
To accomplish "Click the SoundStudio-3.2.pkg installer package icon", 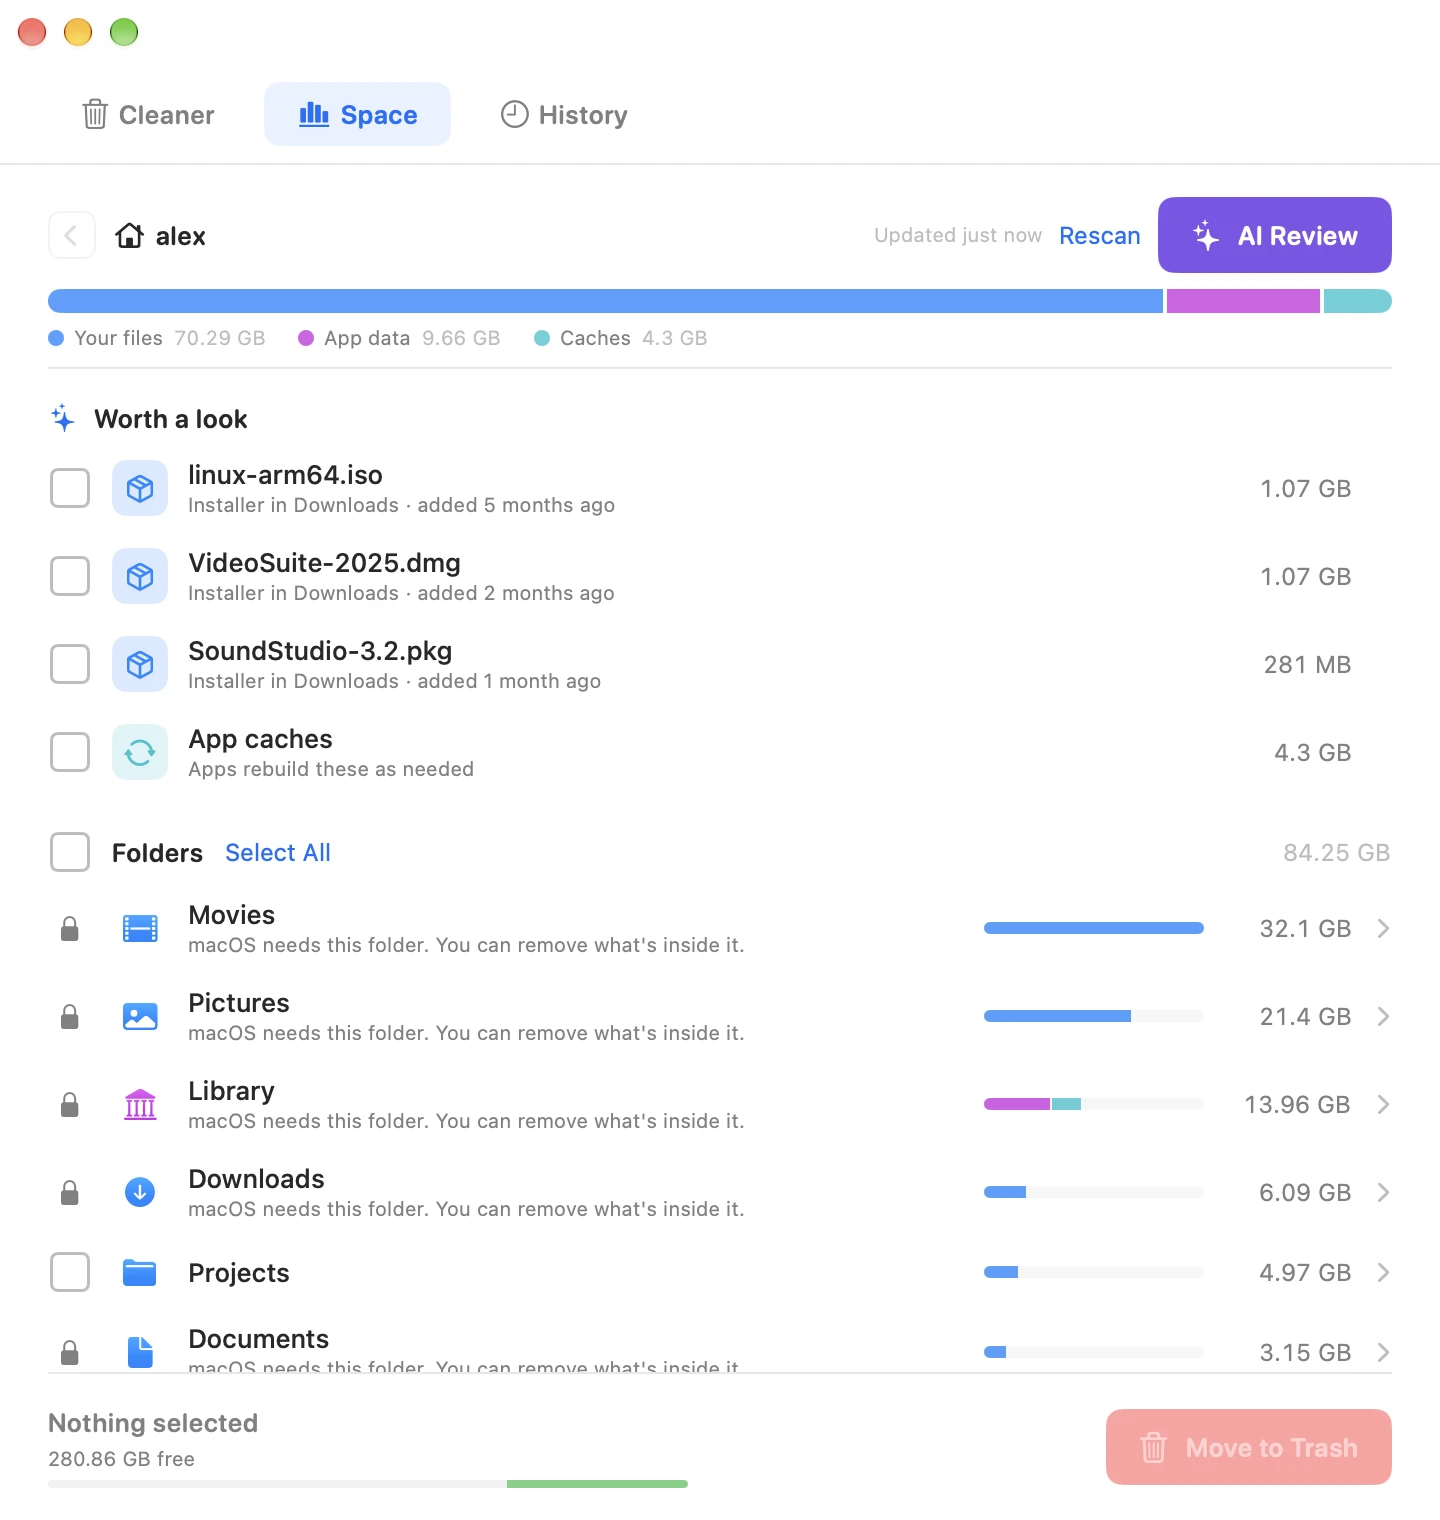I will pos(140,664).
